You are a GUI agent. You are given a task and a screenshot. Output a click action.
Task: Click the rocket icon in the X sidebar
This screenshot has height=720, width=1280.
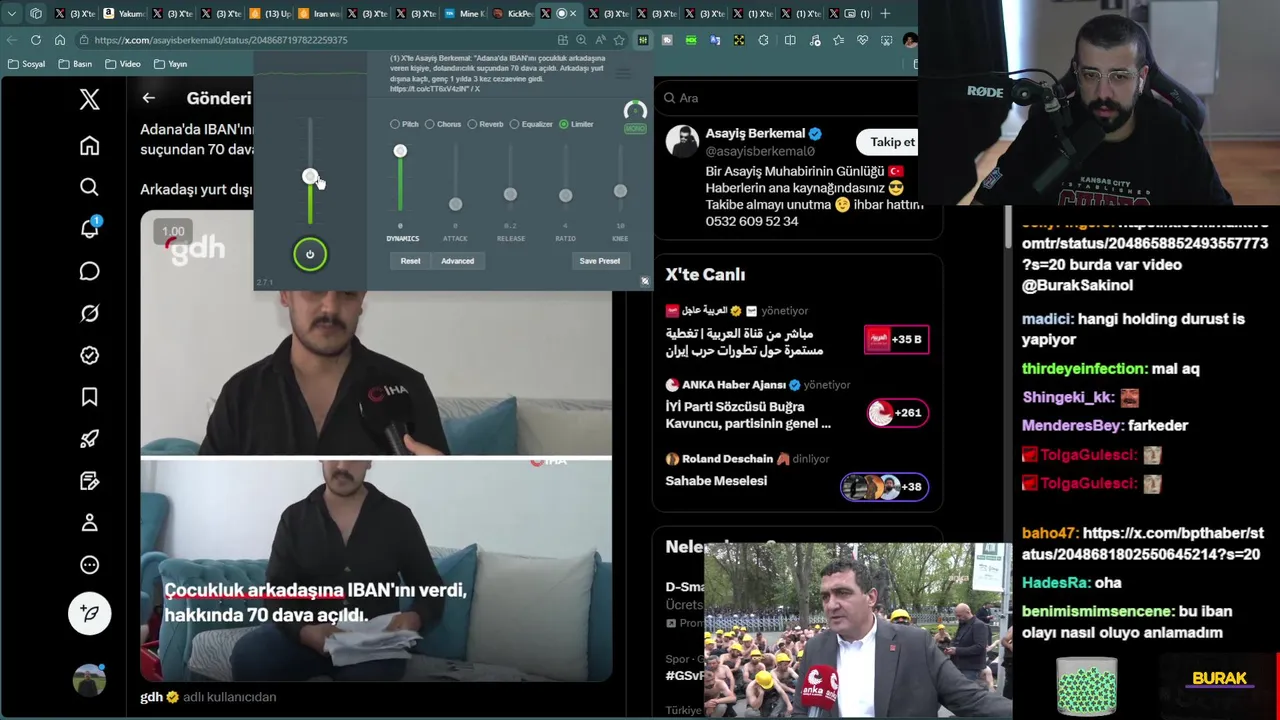click(89, 438)
